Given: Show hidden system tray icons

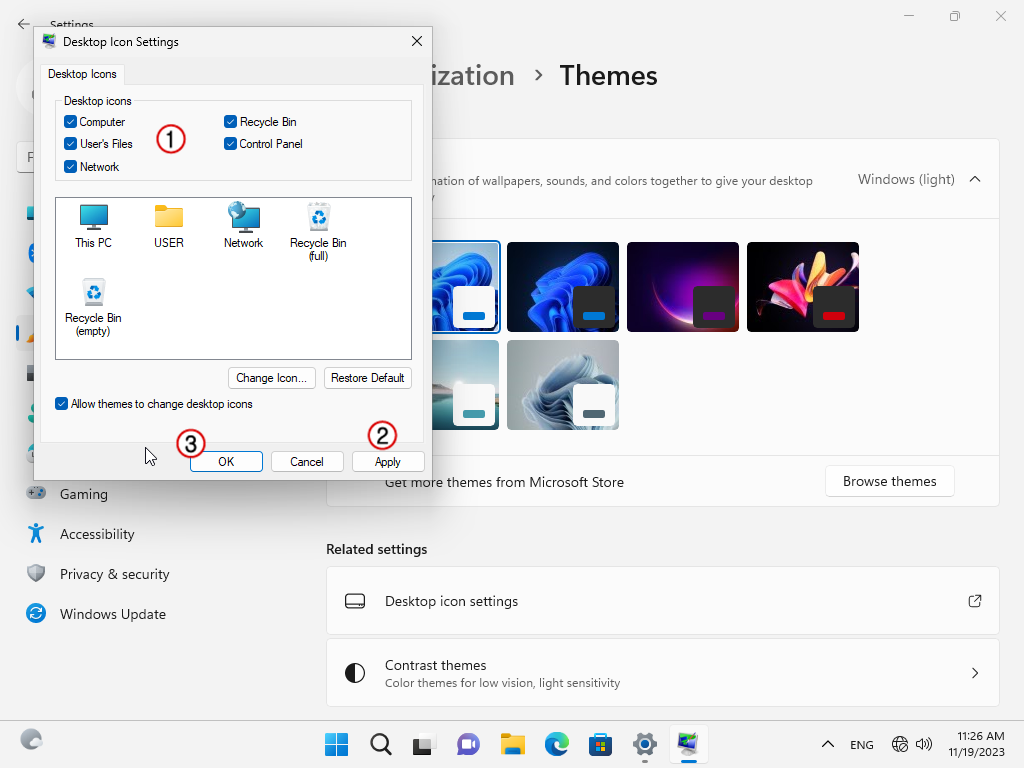Looking at the screenshot, I should pyautogui.click(x=827, y=744).
